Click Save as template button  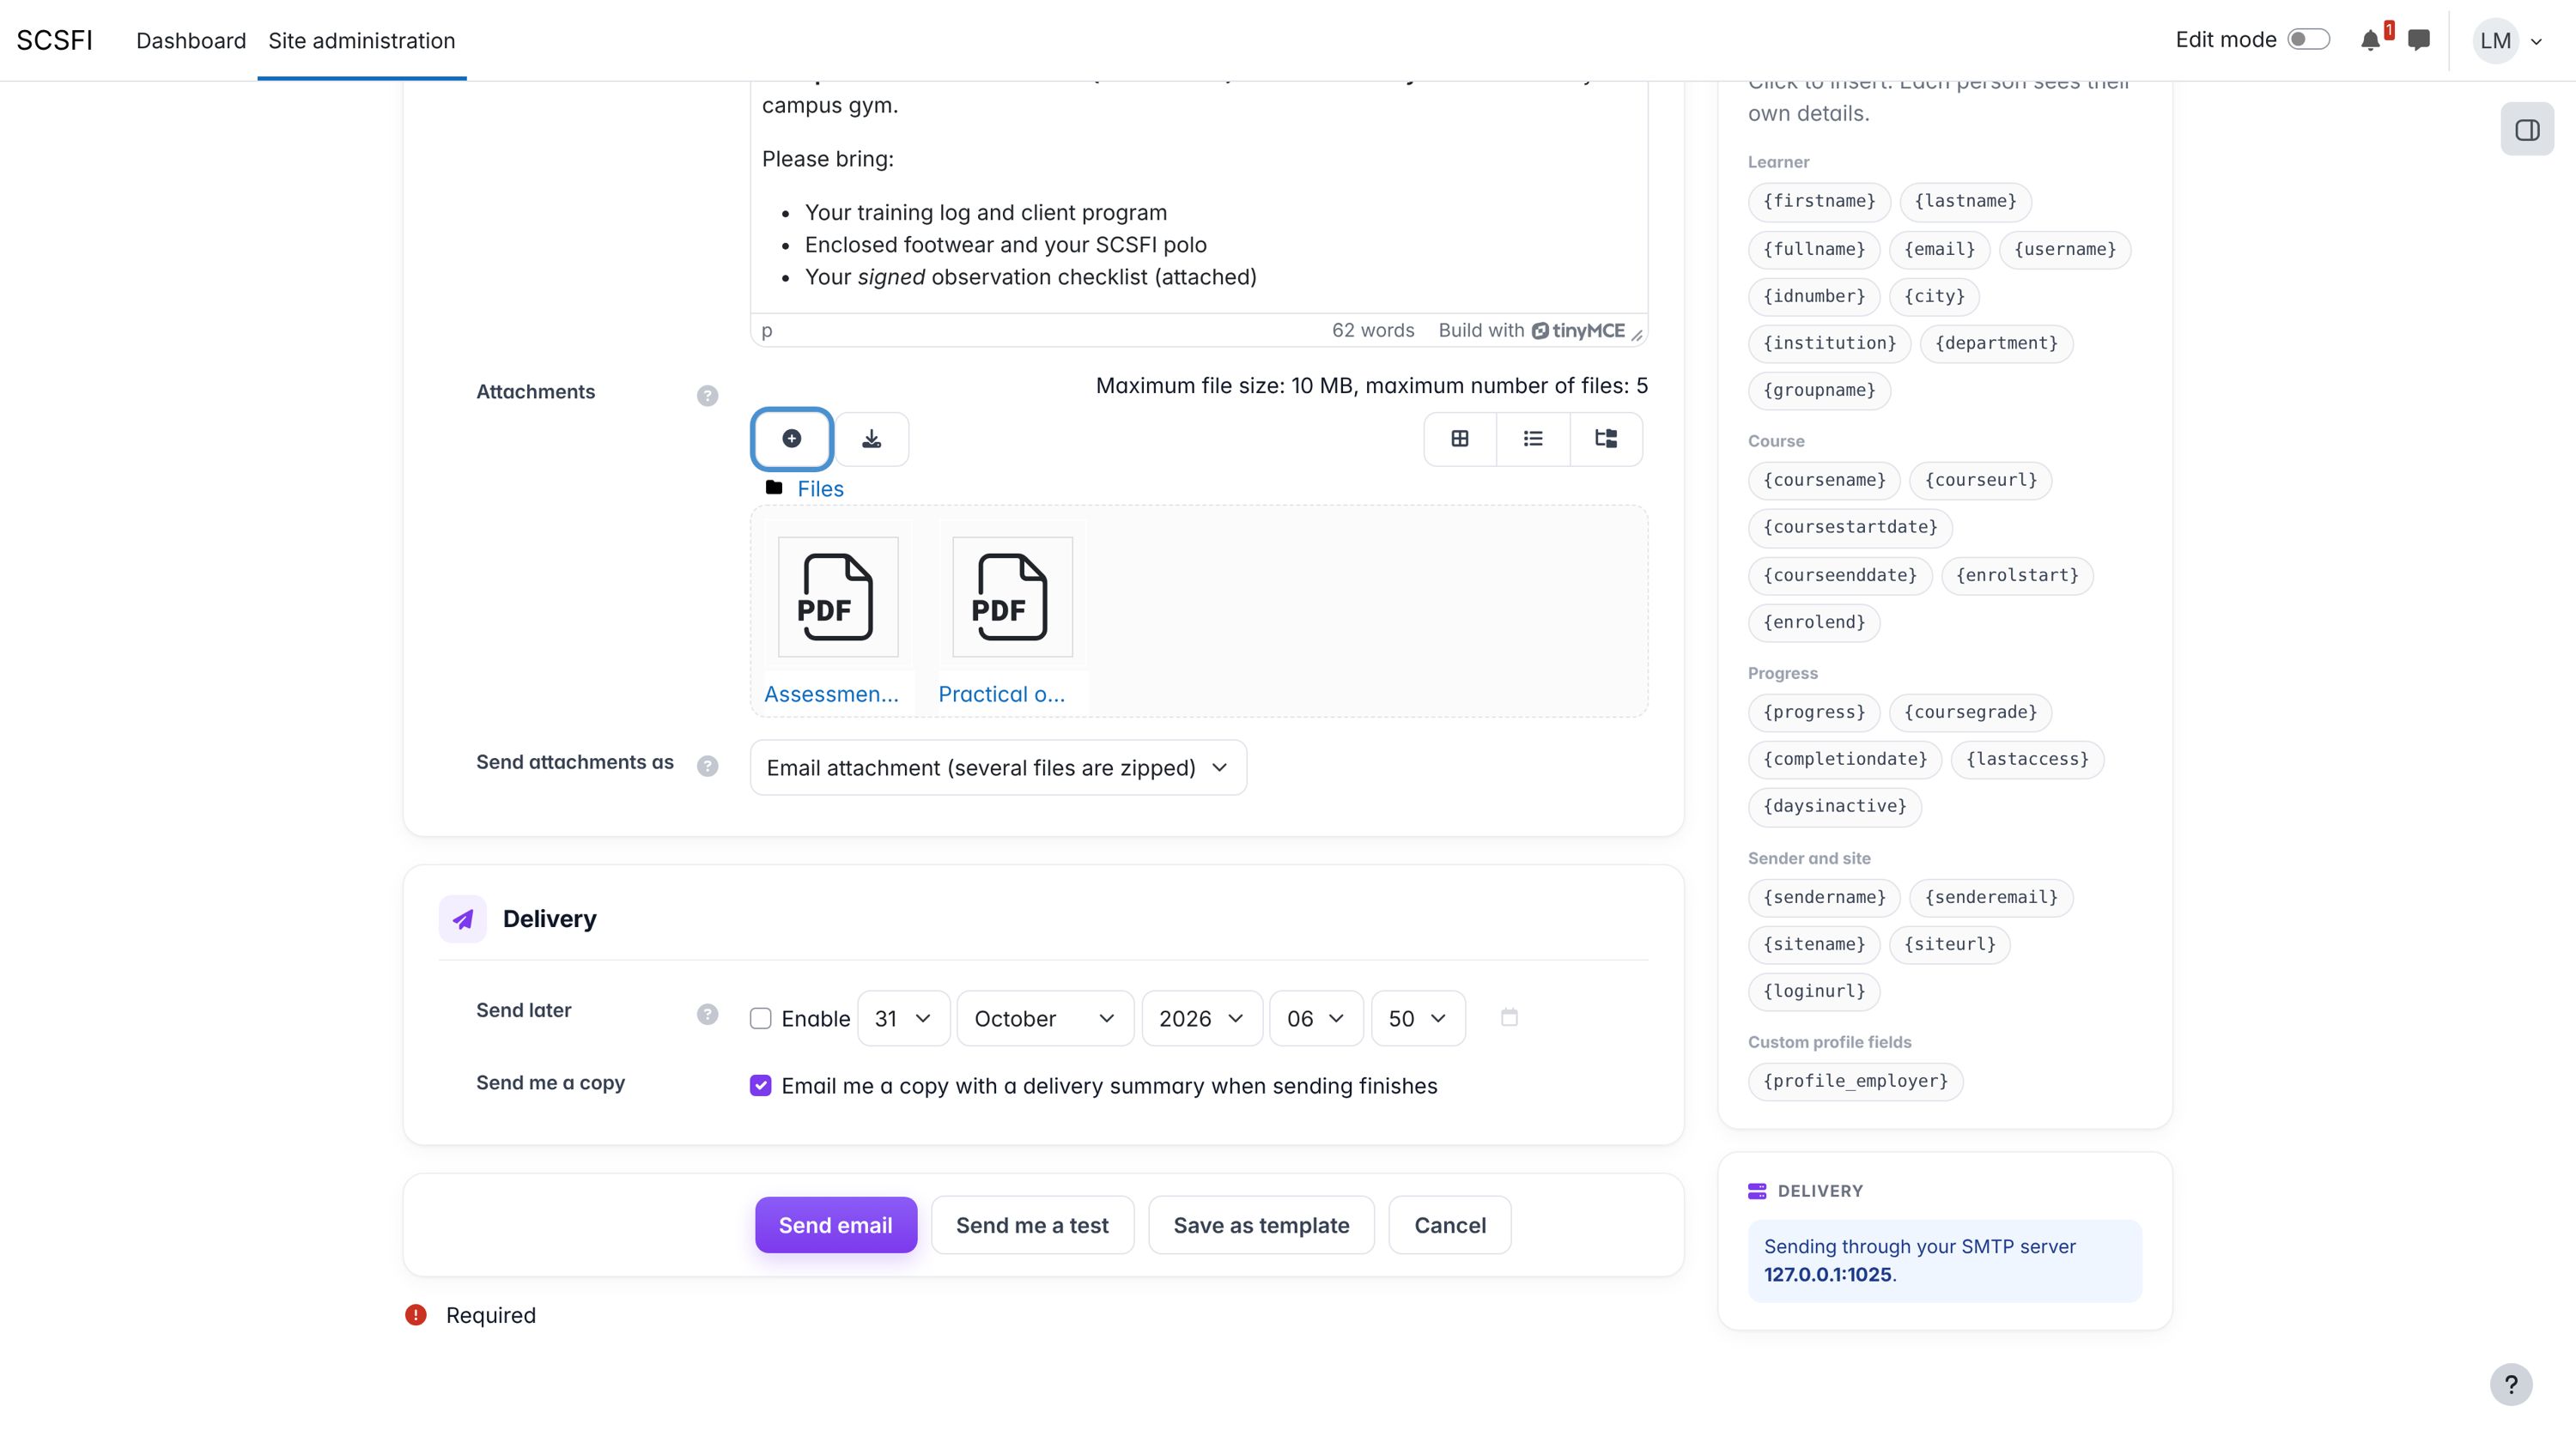point(1261,1225)
